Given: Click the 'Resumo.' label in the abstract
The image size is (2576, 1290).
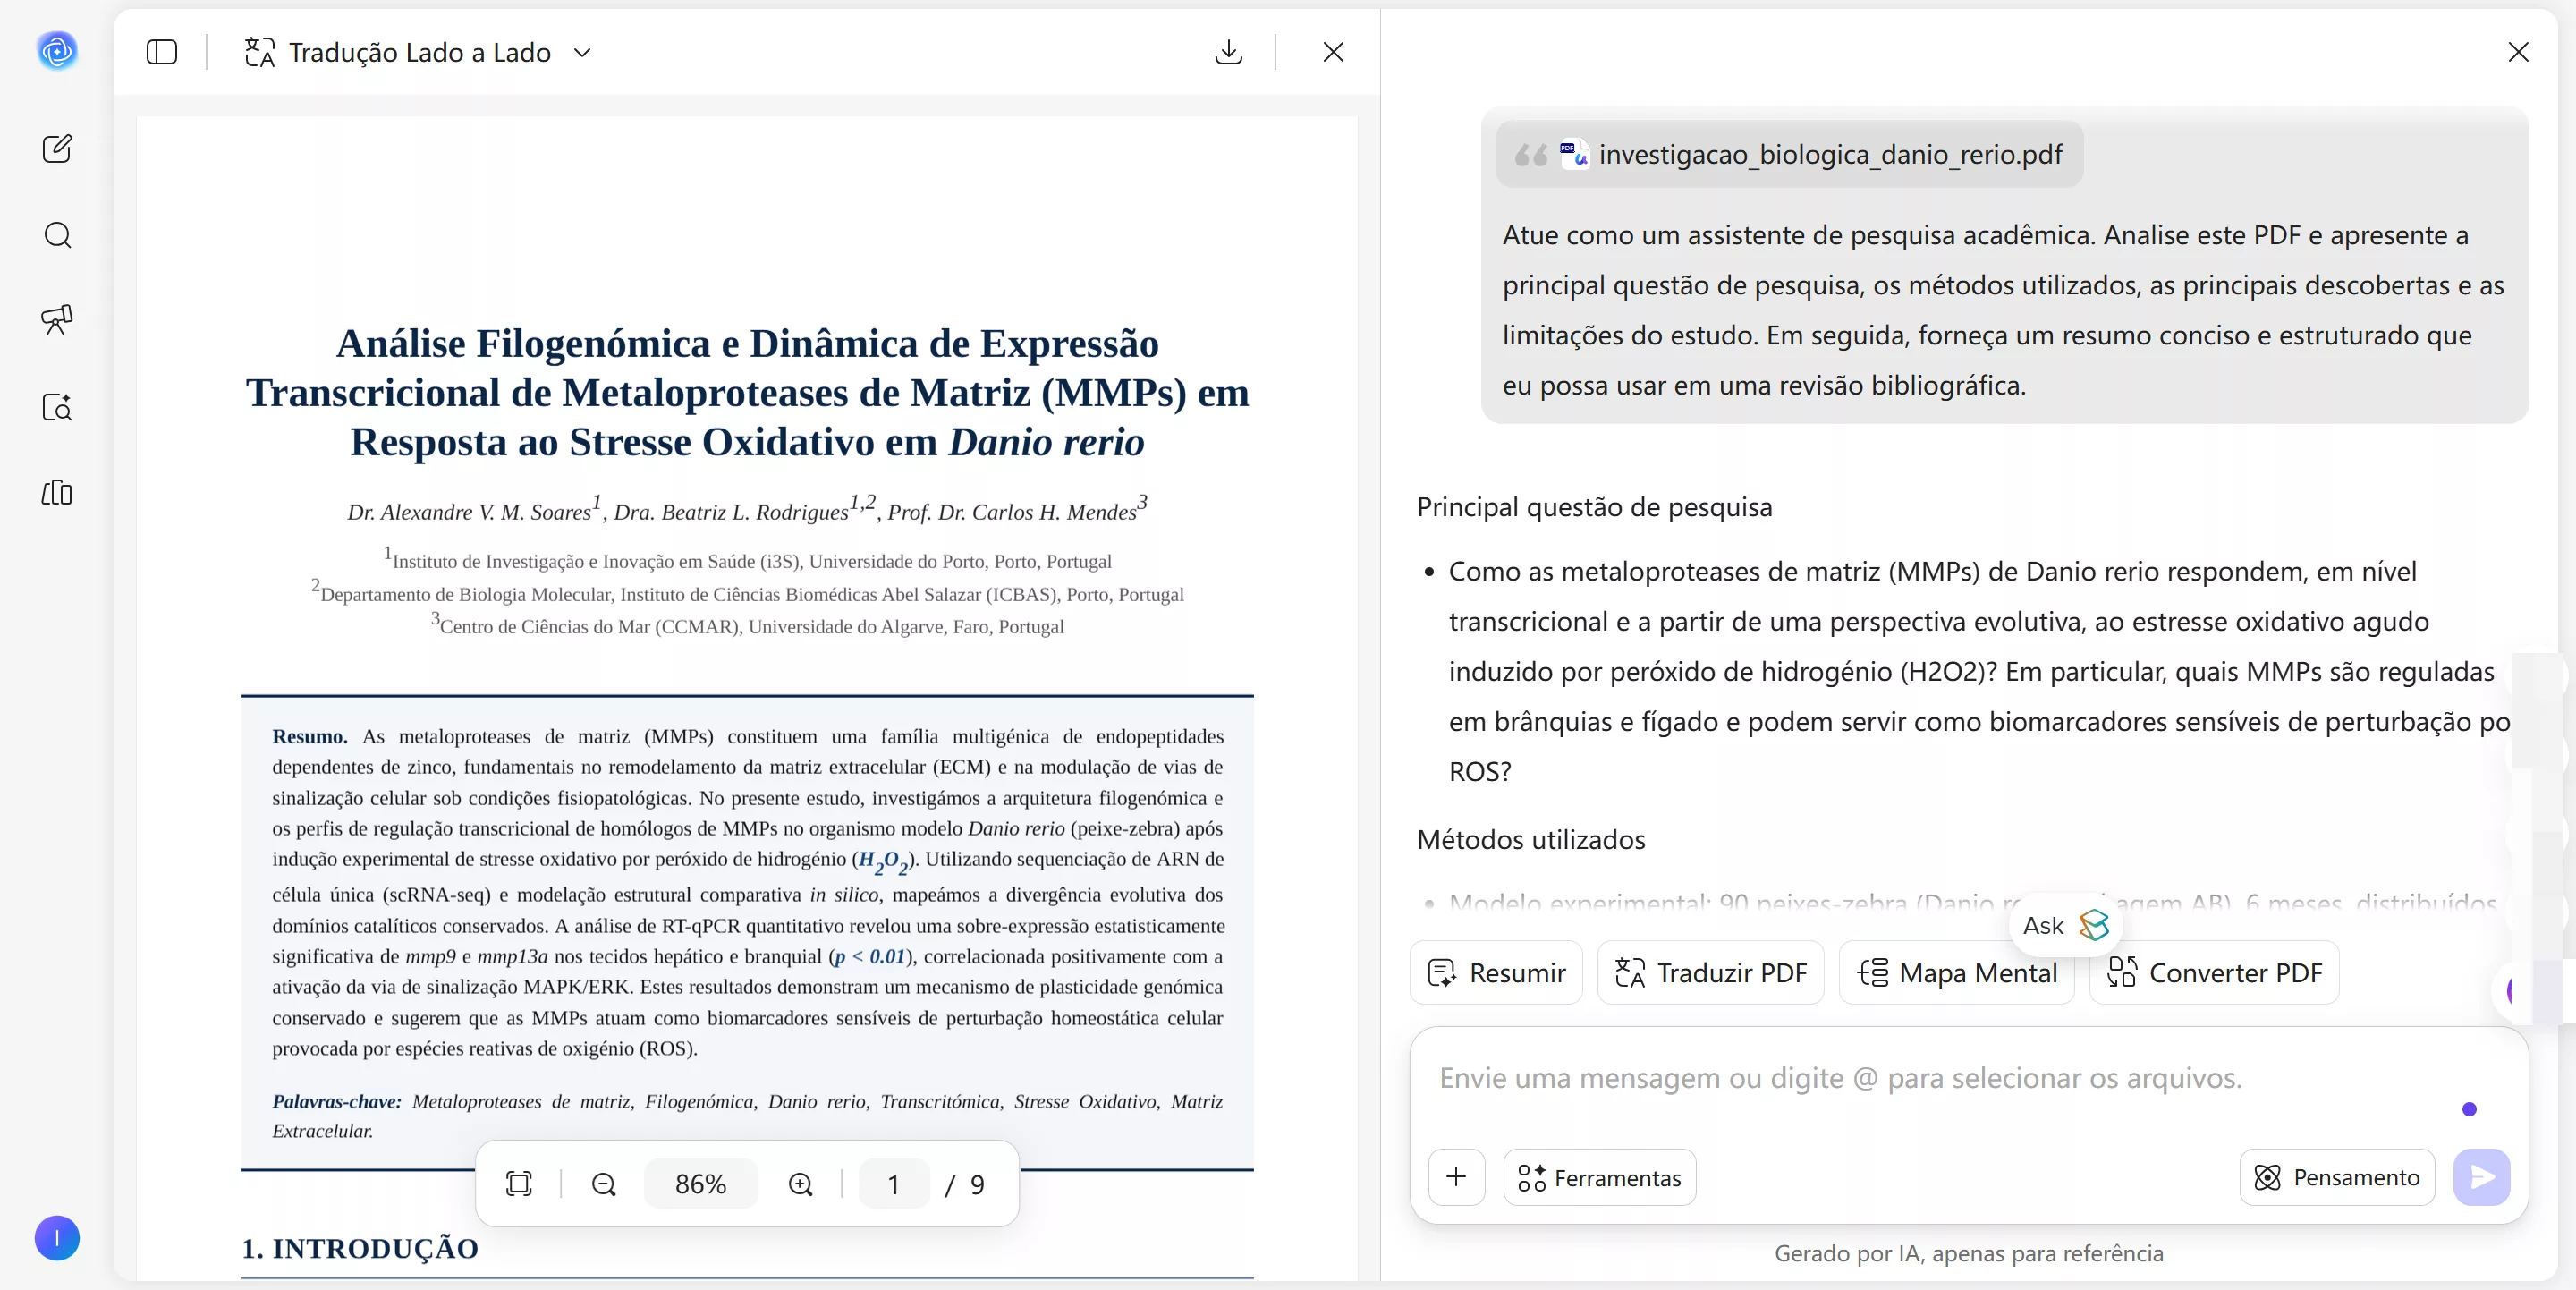Looking at the screenshot, I should tap(310, 736).
